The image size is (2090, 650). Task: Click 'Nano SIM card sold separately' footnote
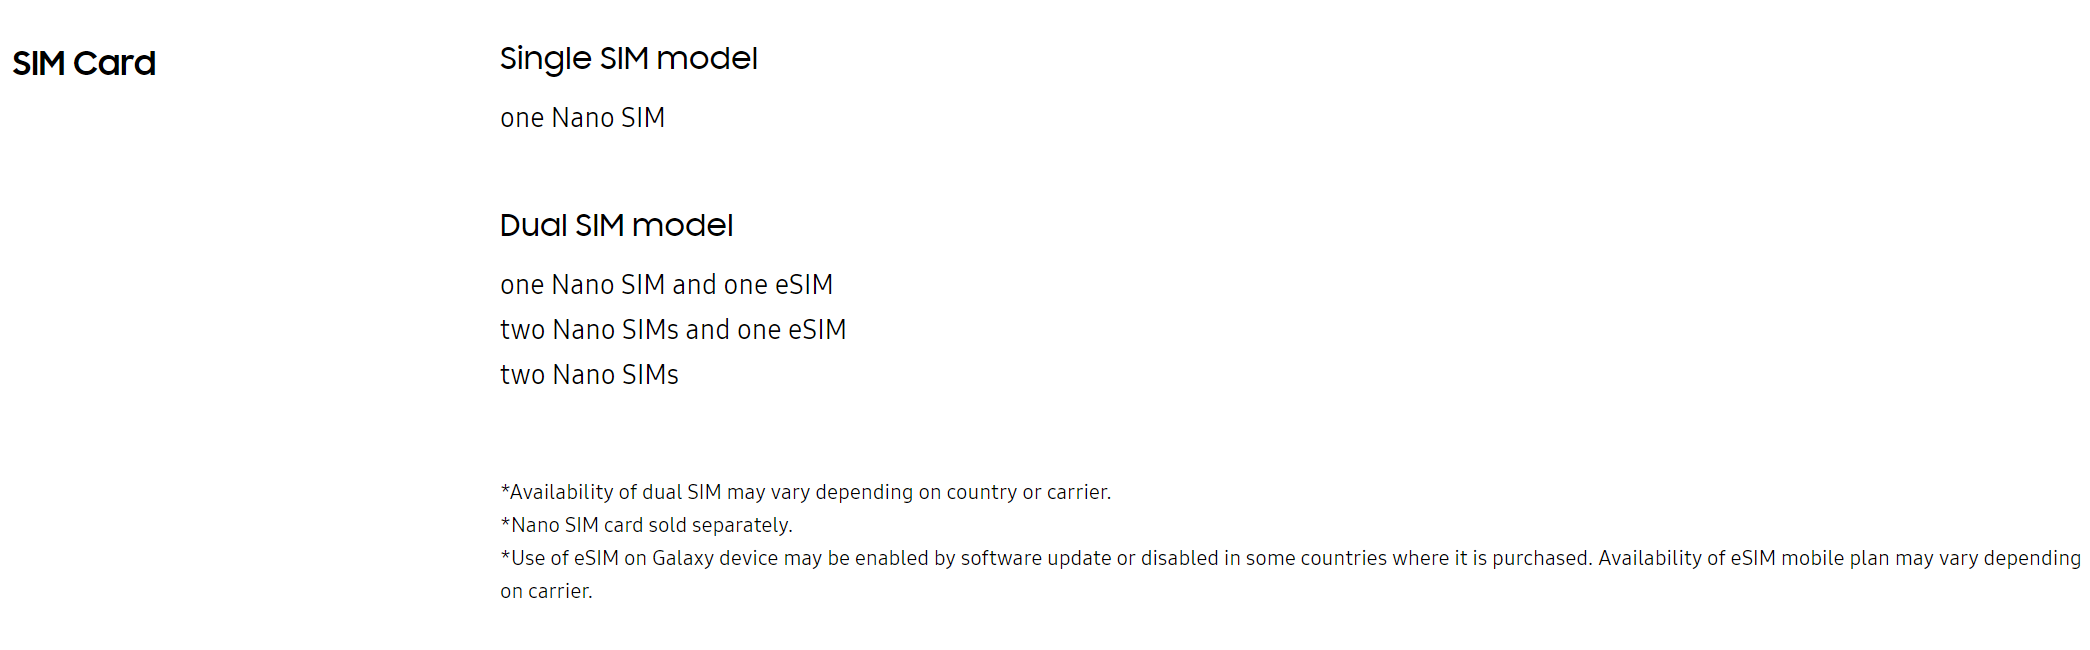[646, 525]
